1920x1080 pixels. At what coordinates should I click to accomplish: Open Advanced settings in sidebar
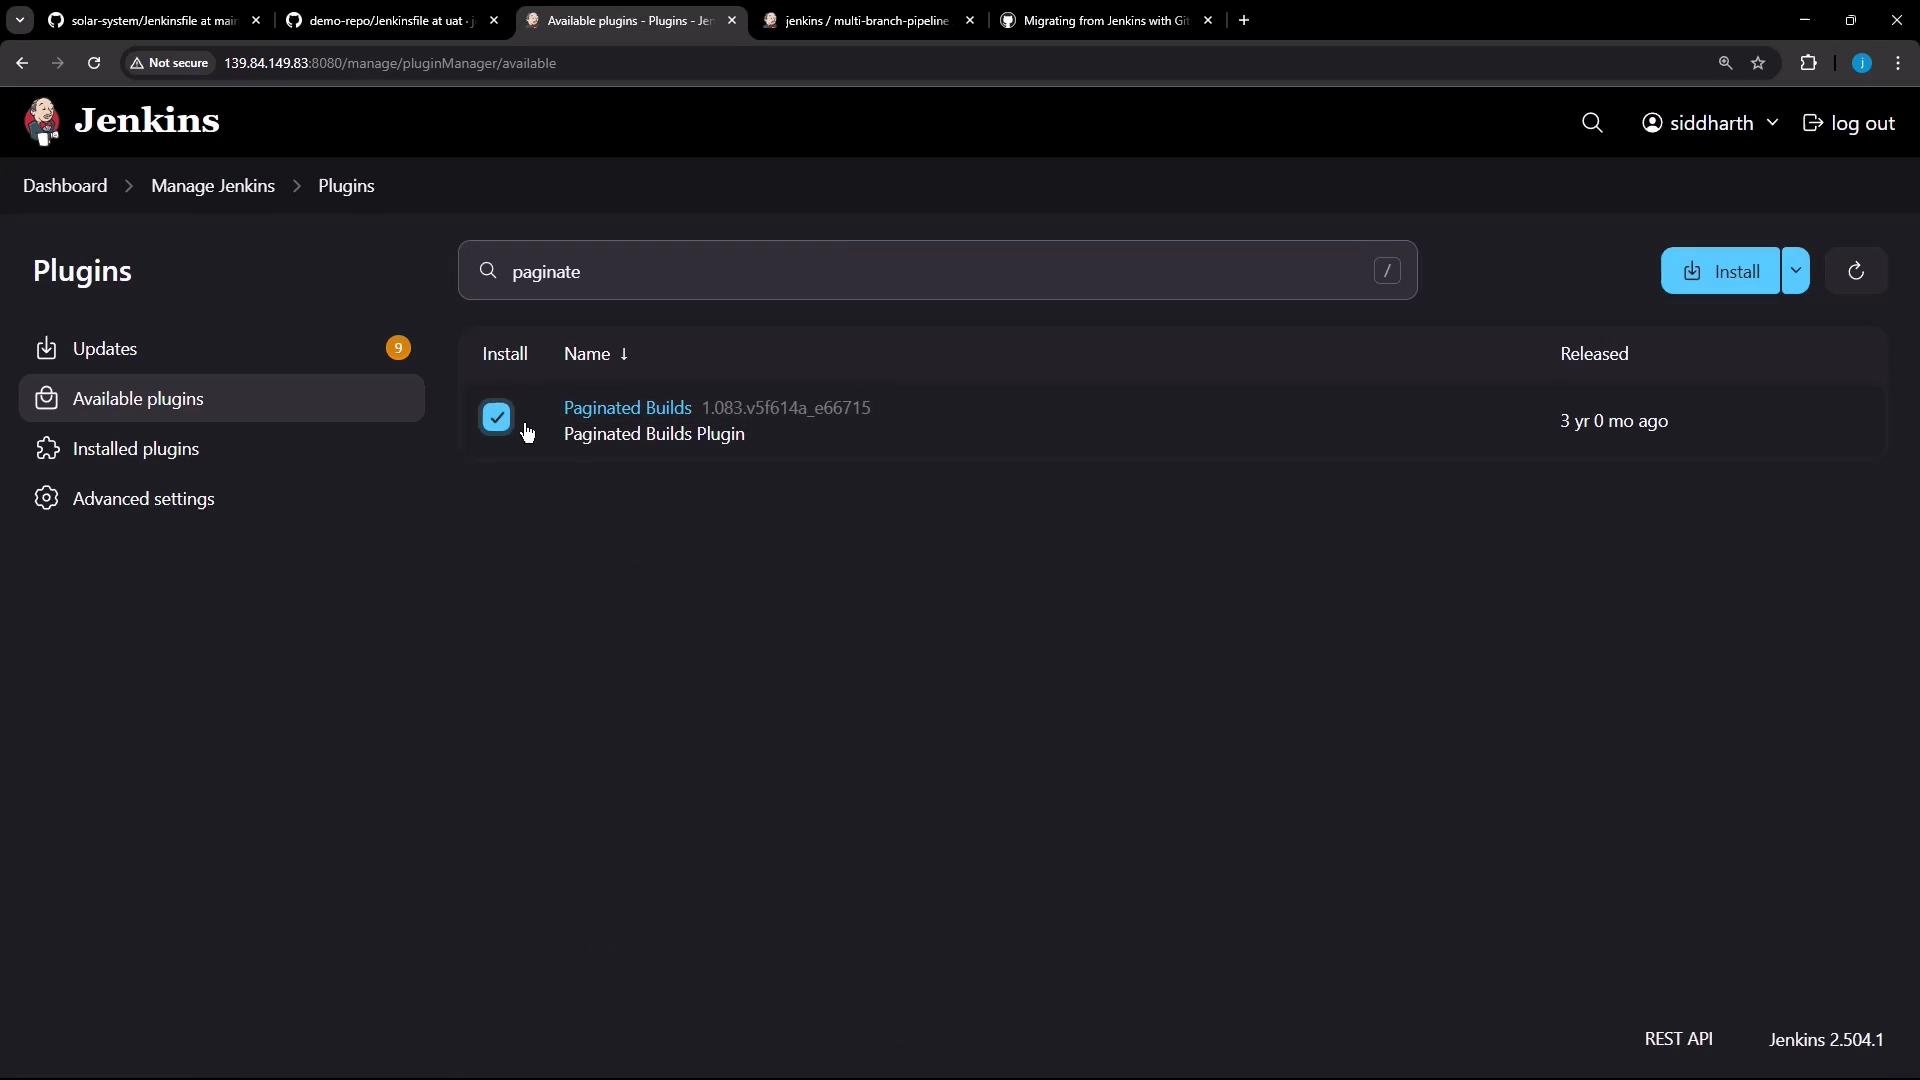point(222,498)
